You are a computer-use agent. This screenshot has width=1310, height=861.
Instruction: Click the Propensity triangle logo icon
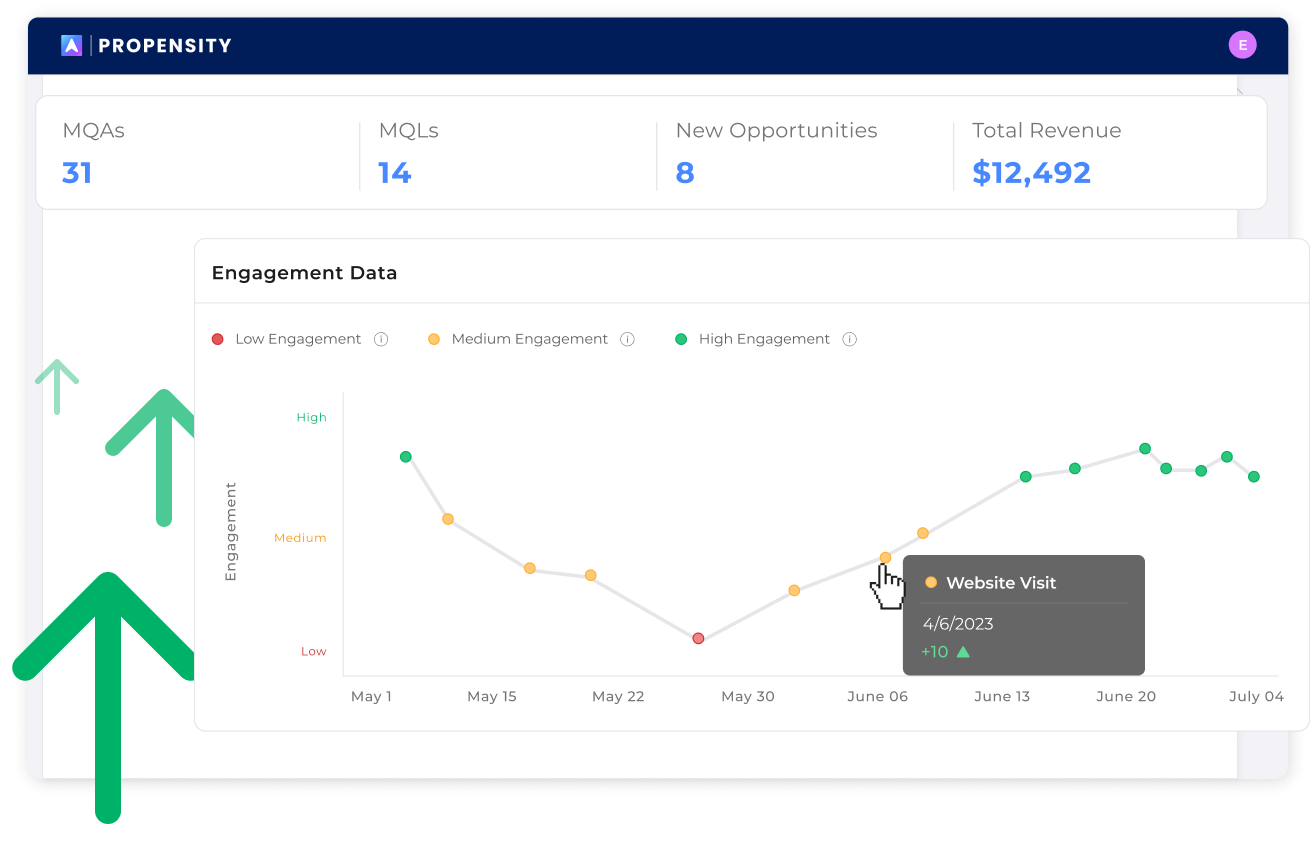(70, 44)
